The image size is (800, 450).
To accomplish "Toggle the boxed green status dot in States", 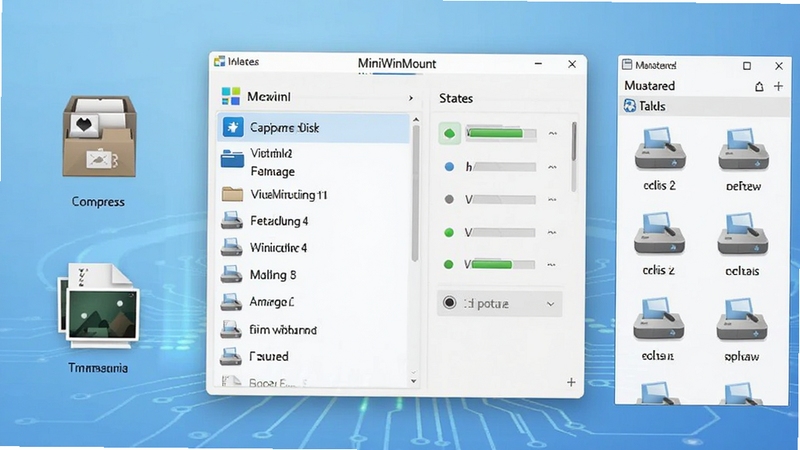I will coord(449,134).
